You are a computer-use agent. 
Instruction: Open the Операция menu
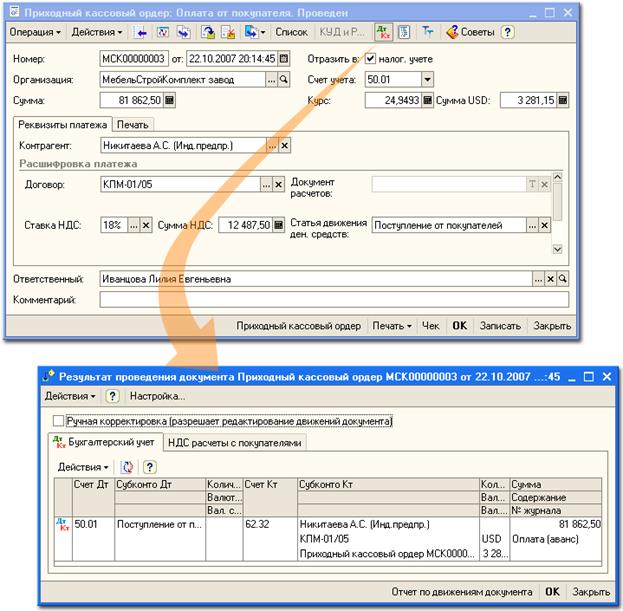point(35,32)
